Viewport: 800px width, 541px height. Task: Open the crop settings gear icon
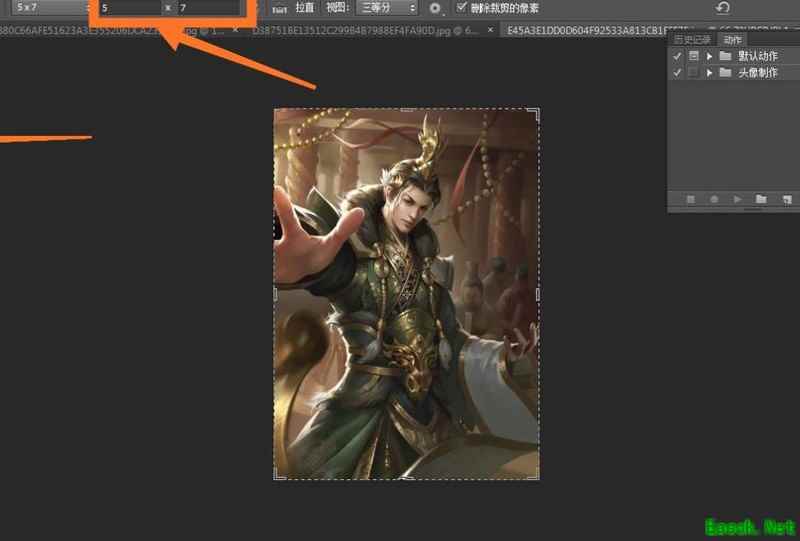[436, 8]
